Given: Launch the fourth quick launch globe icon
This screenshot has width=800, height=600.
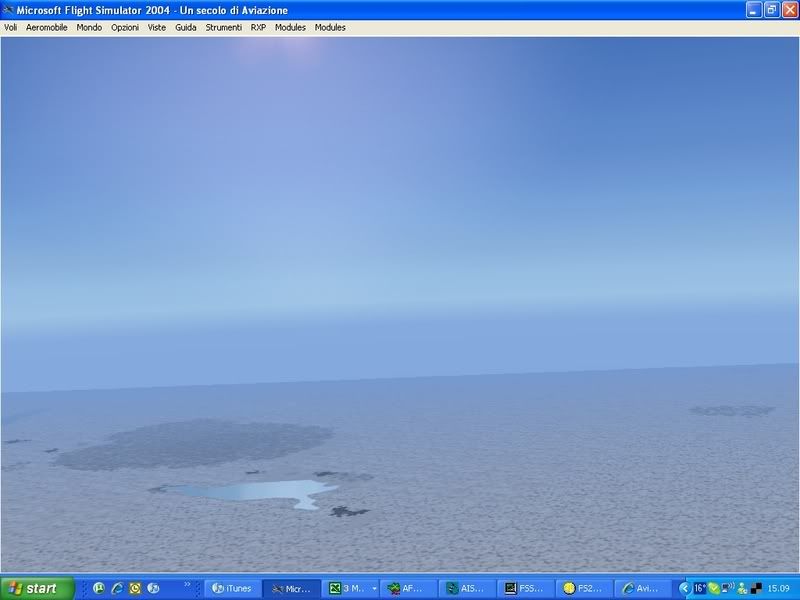Looking at the screenshot, I should click(x=153, y=588).
